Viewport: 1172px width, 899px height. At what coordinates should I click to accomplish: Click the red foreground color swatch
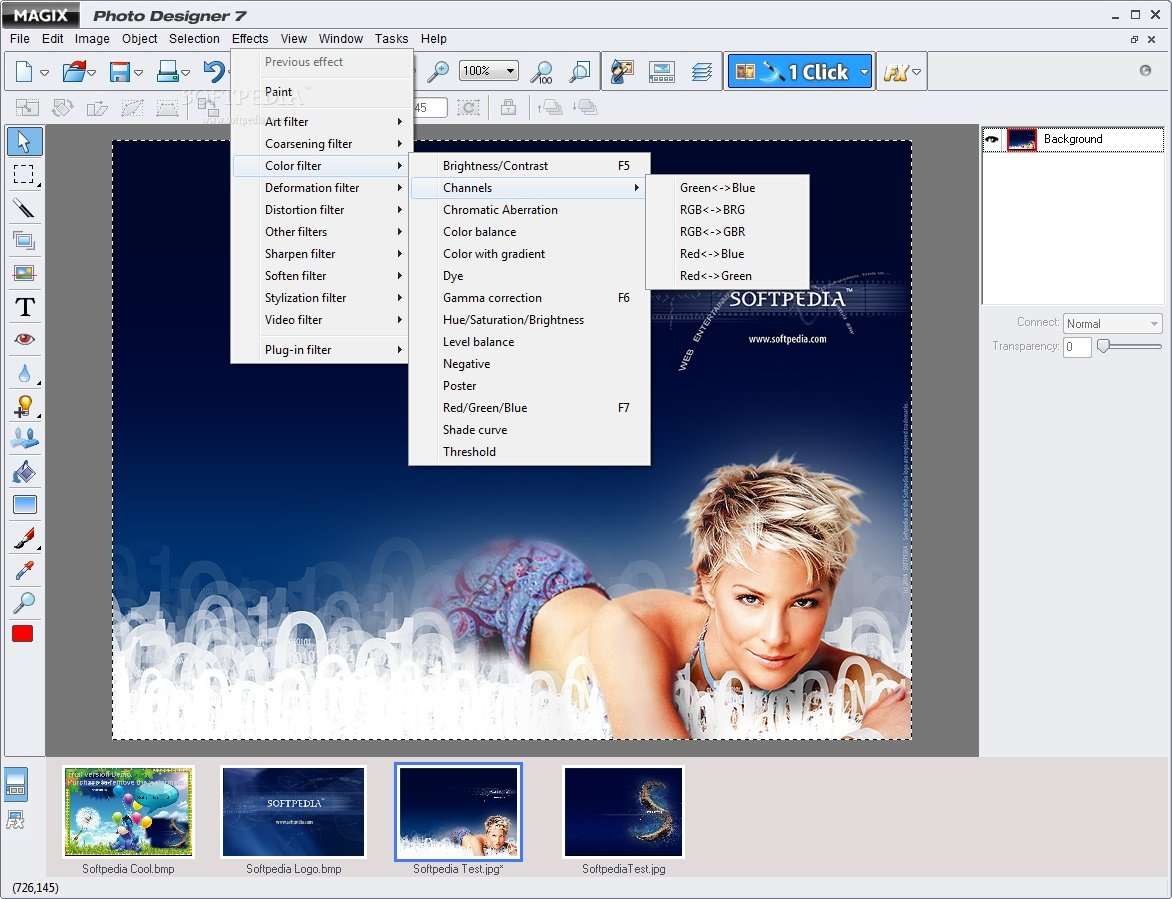pyautogui.click(x=23, y=634)
